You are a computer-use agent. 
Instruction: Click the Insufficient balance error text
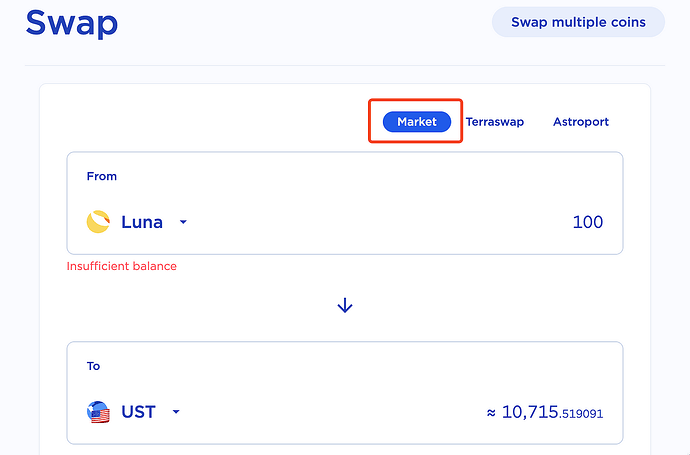(x=121, y=266)
